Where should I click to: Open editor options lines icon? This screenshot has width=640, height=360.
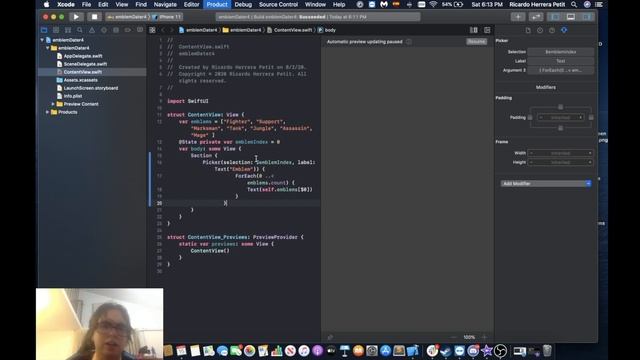473,30
